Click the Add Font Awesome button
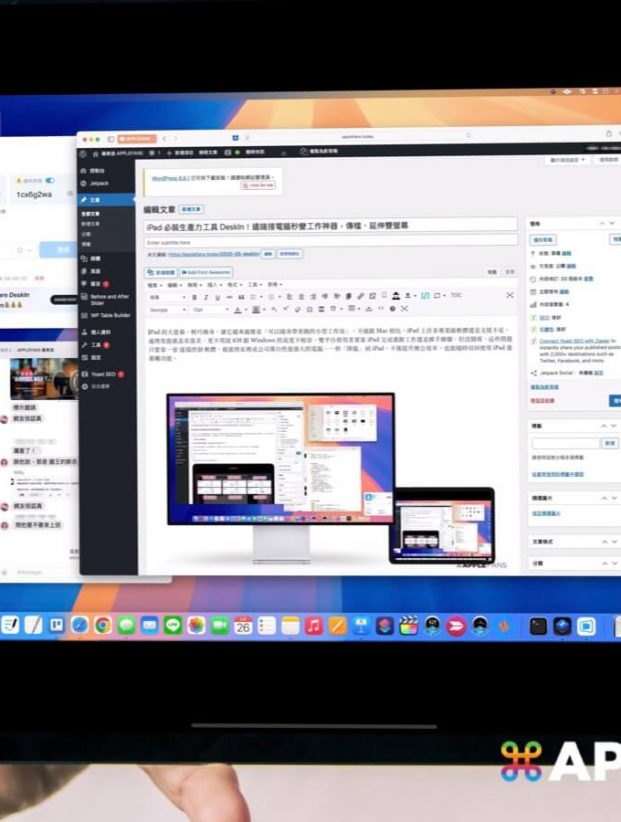Viewport: 621px width, 822px height. coord(207,272)
